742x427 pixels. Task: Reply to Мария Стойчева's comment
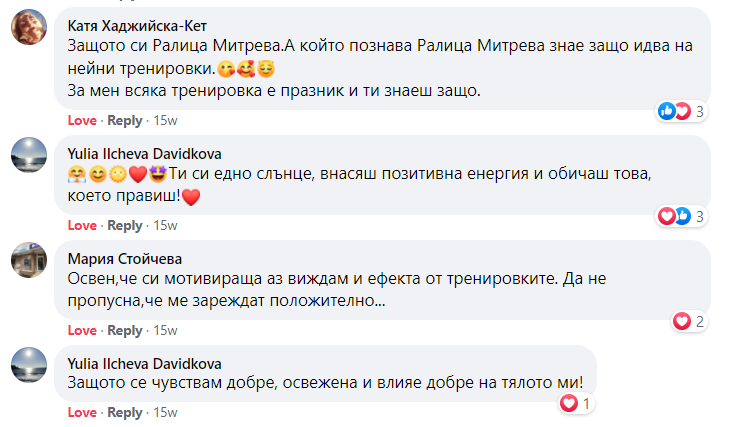(124, 330)
